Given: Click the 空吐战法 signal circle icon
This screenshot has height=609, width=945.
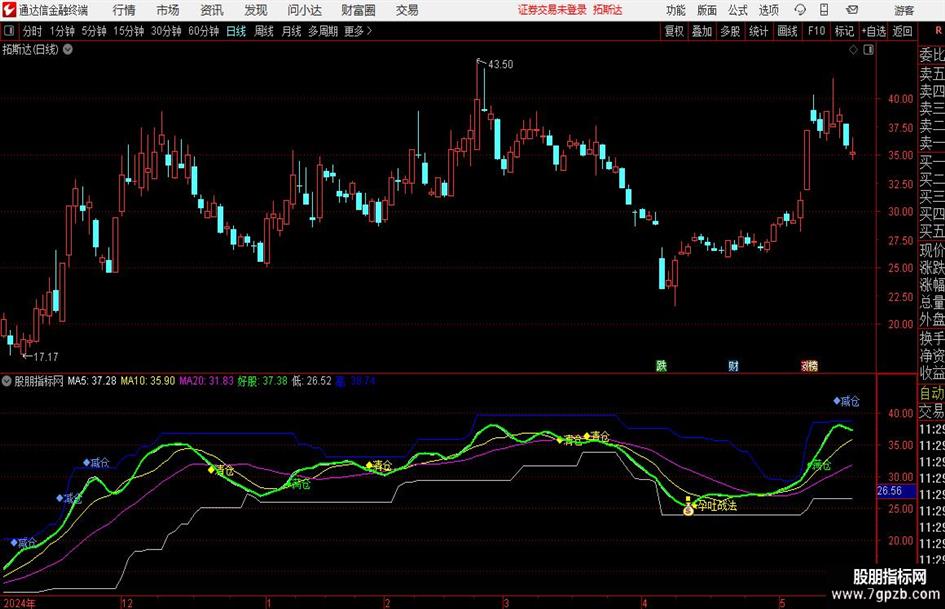Looking at the screenshot, I should tap(688, 510).
